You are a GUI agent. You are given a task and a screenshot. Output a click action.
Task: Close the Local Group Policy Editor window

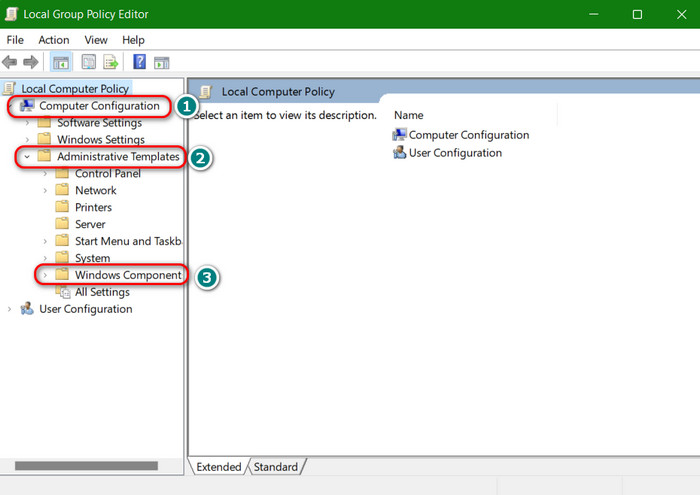681,14
